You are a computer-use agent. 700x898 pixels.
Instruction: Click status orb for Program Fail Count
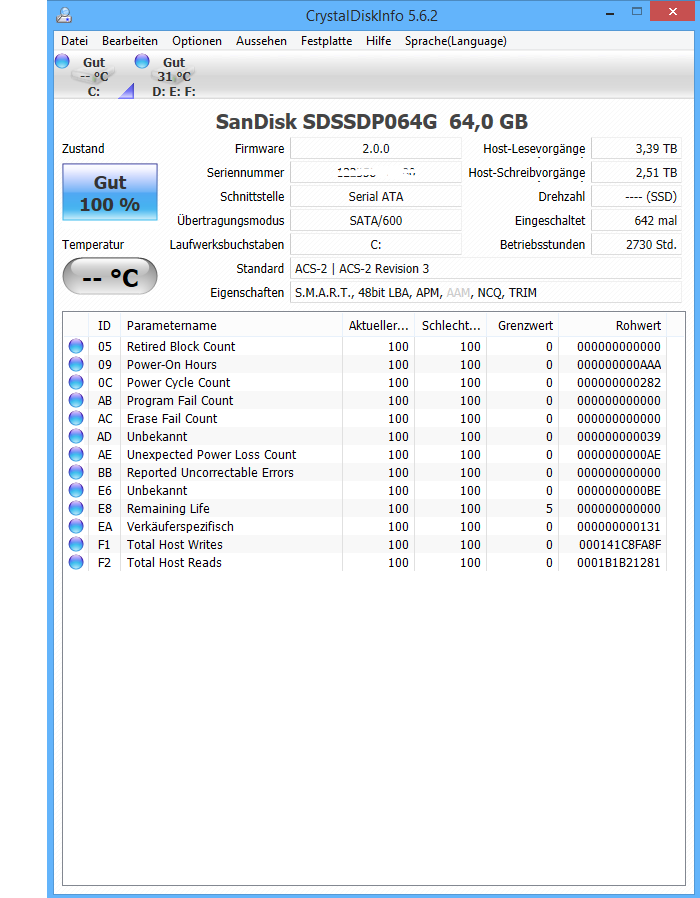76,400
